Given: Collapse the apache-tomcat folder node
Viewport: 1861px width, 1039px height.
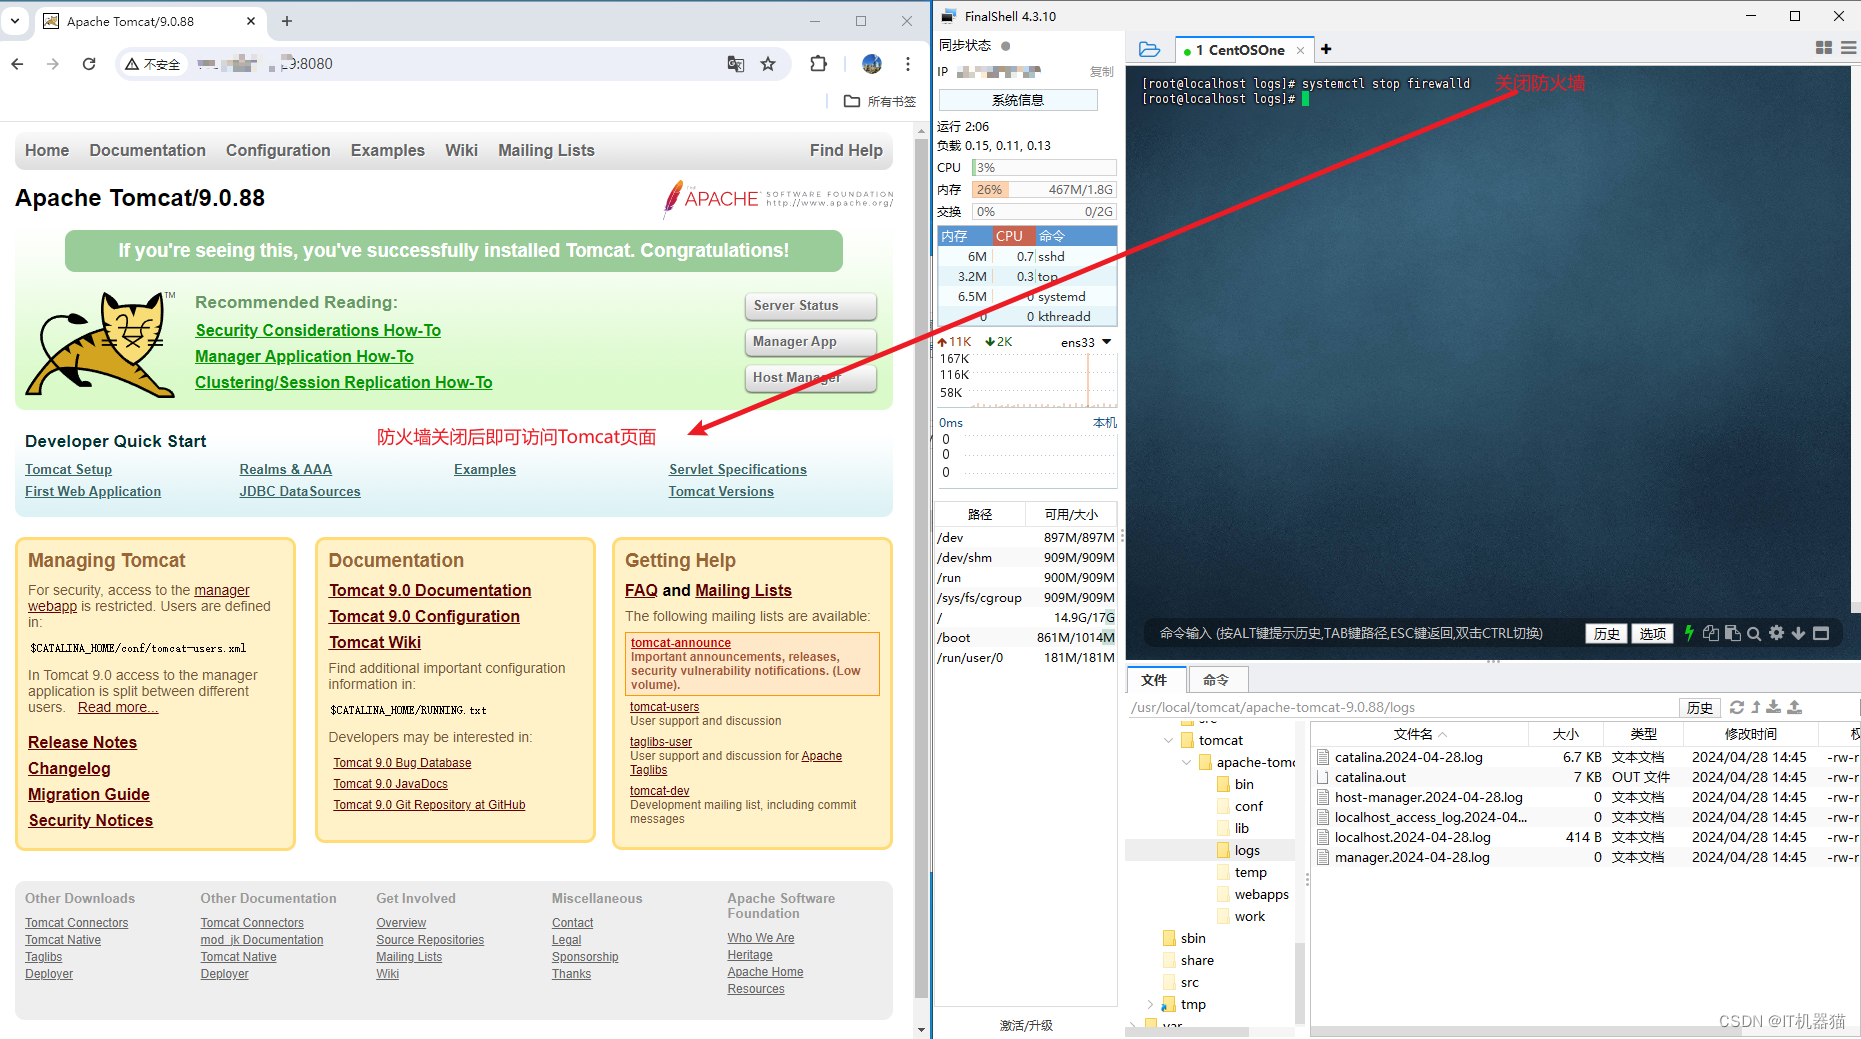Looking at the screenshot, I should [x=1186, y=762].
